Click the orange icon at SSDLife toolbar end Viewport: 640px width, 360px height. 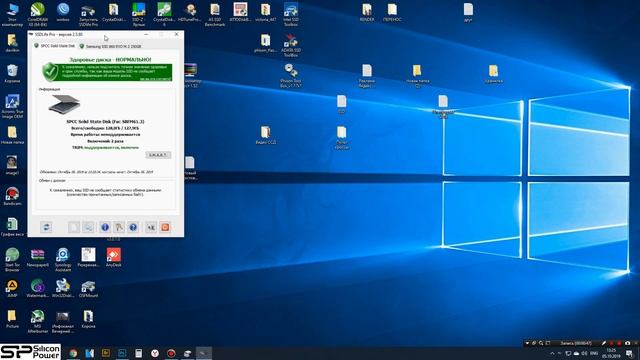pos(165,227)
